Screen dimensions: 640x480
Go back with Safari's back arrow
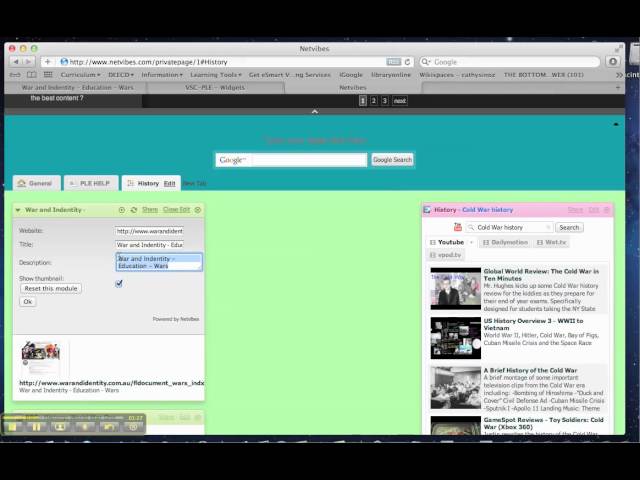tap(16, 62)
